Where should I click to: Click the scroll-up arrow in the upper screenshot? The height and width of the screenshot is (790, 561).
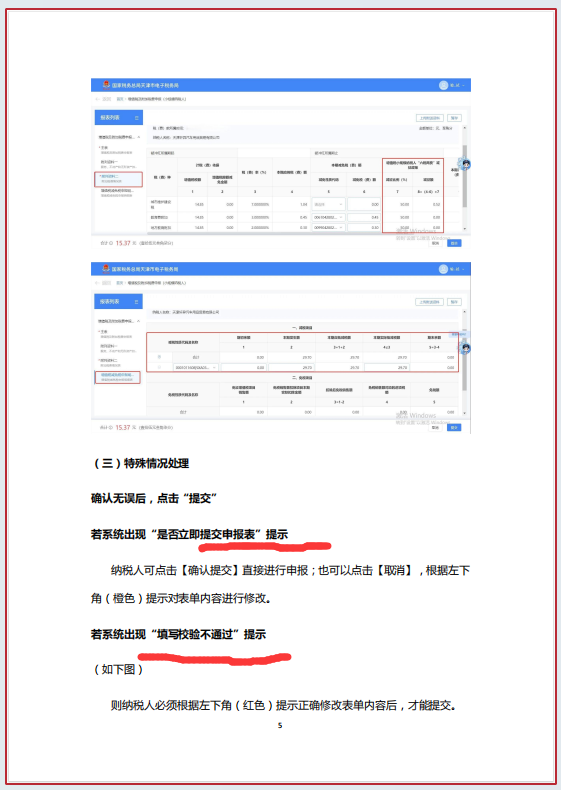pyautogui.click(x=464, y=128)
